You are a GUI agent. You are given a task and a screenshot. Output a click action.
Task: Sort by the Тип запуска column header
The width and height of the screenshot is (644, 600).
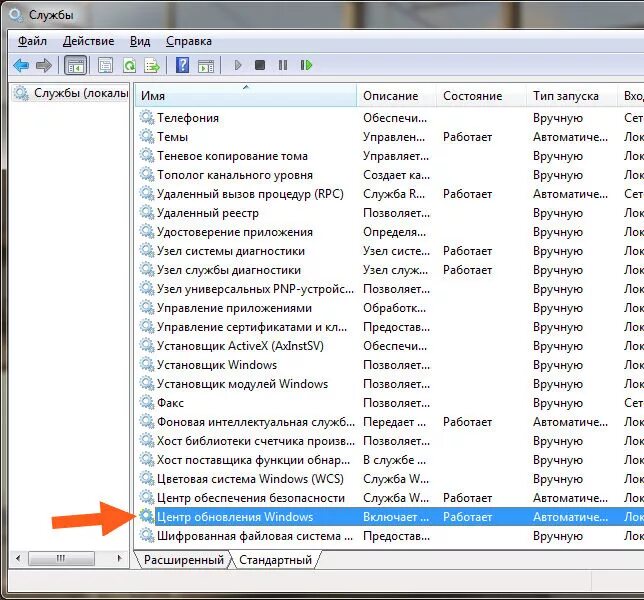pos(572,96)
